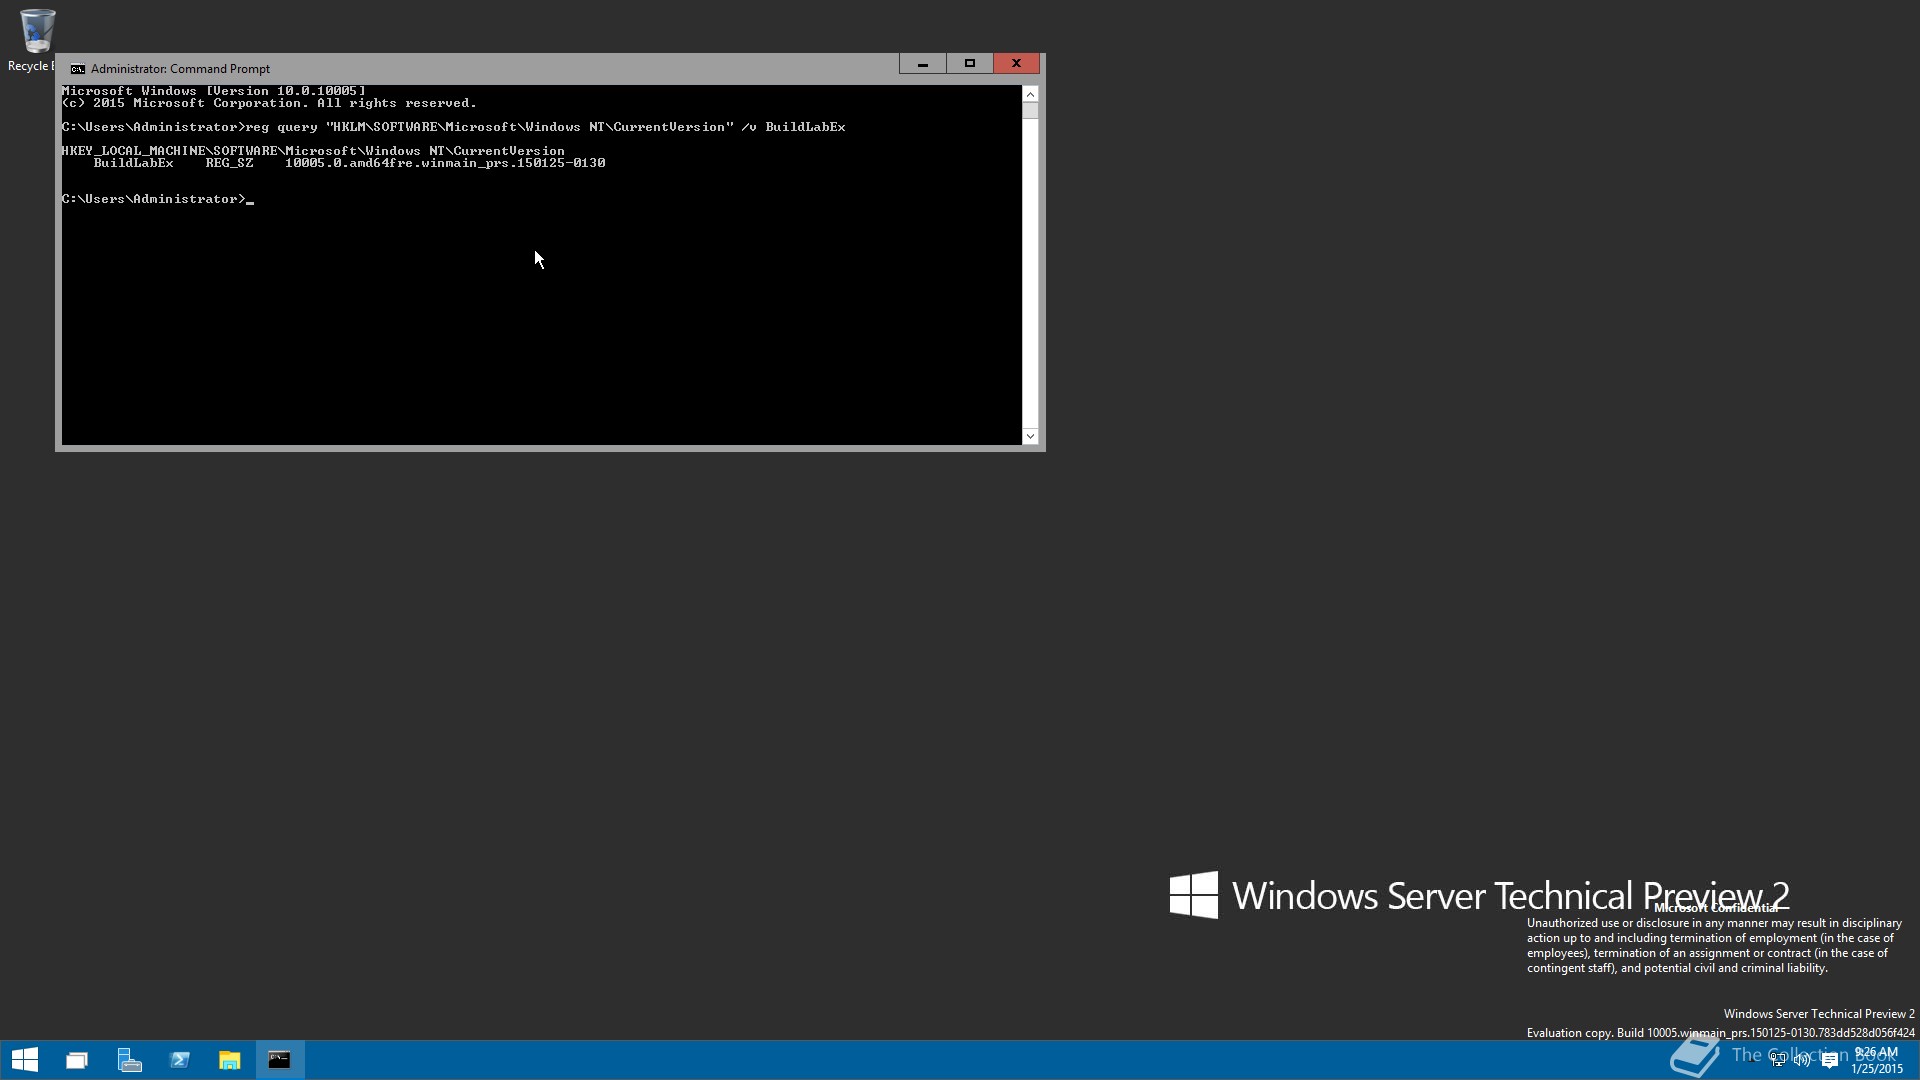The height and width of the screenshot is (1080, 1920).
Task: Click the console scrollbar down arrow
Action: 1030,436
